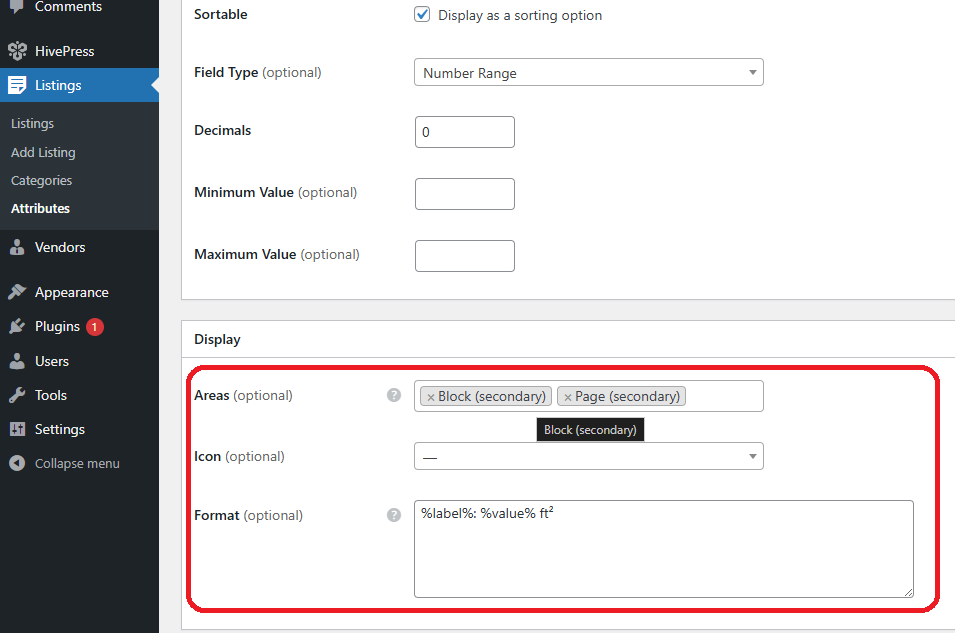Click the help icon next to Areas
The width and height of the screenshot is (955, 633).
pos(394,395)
